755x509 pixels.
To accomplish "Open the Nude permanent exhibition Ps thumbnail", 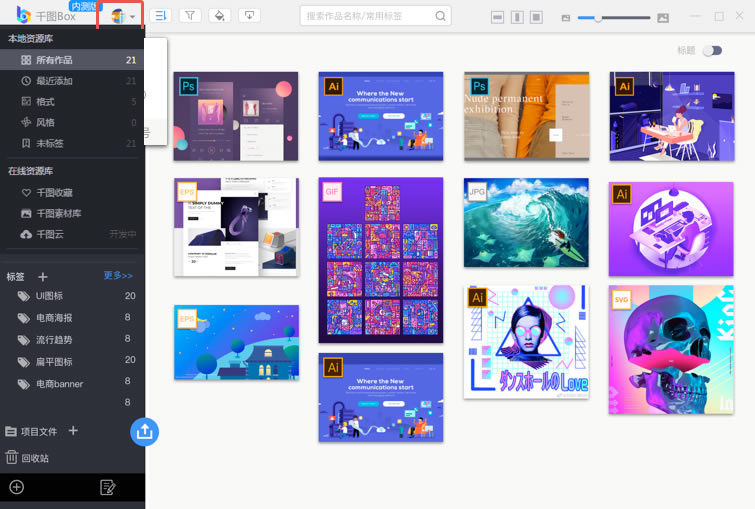I will click(x=526, y=116).
